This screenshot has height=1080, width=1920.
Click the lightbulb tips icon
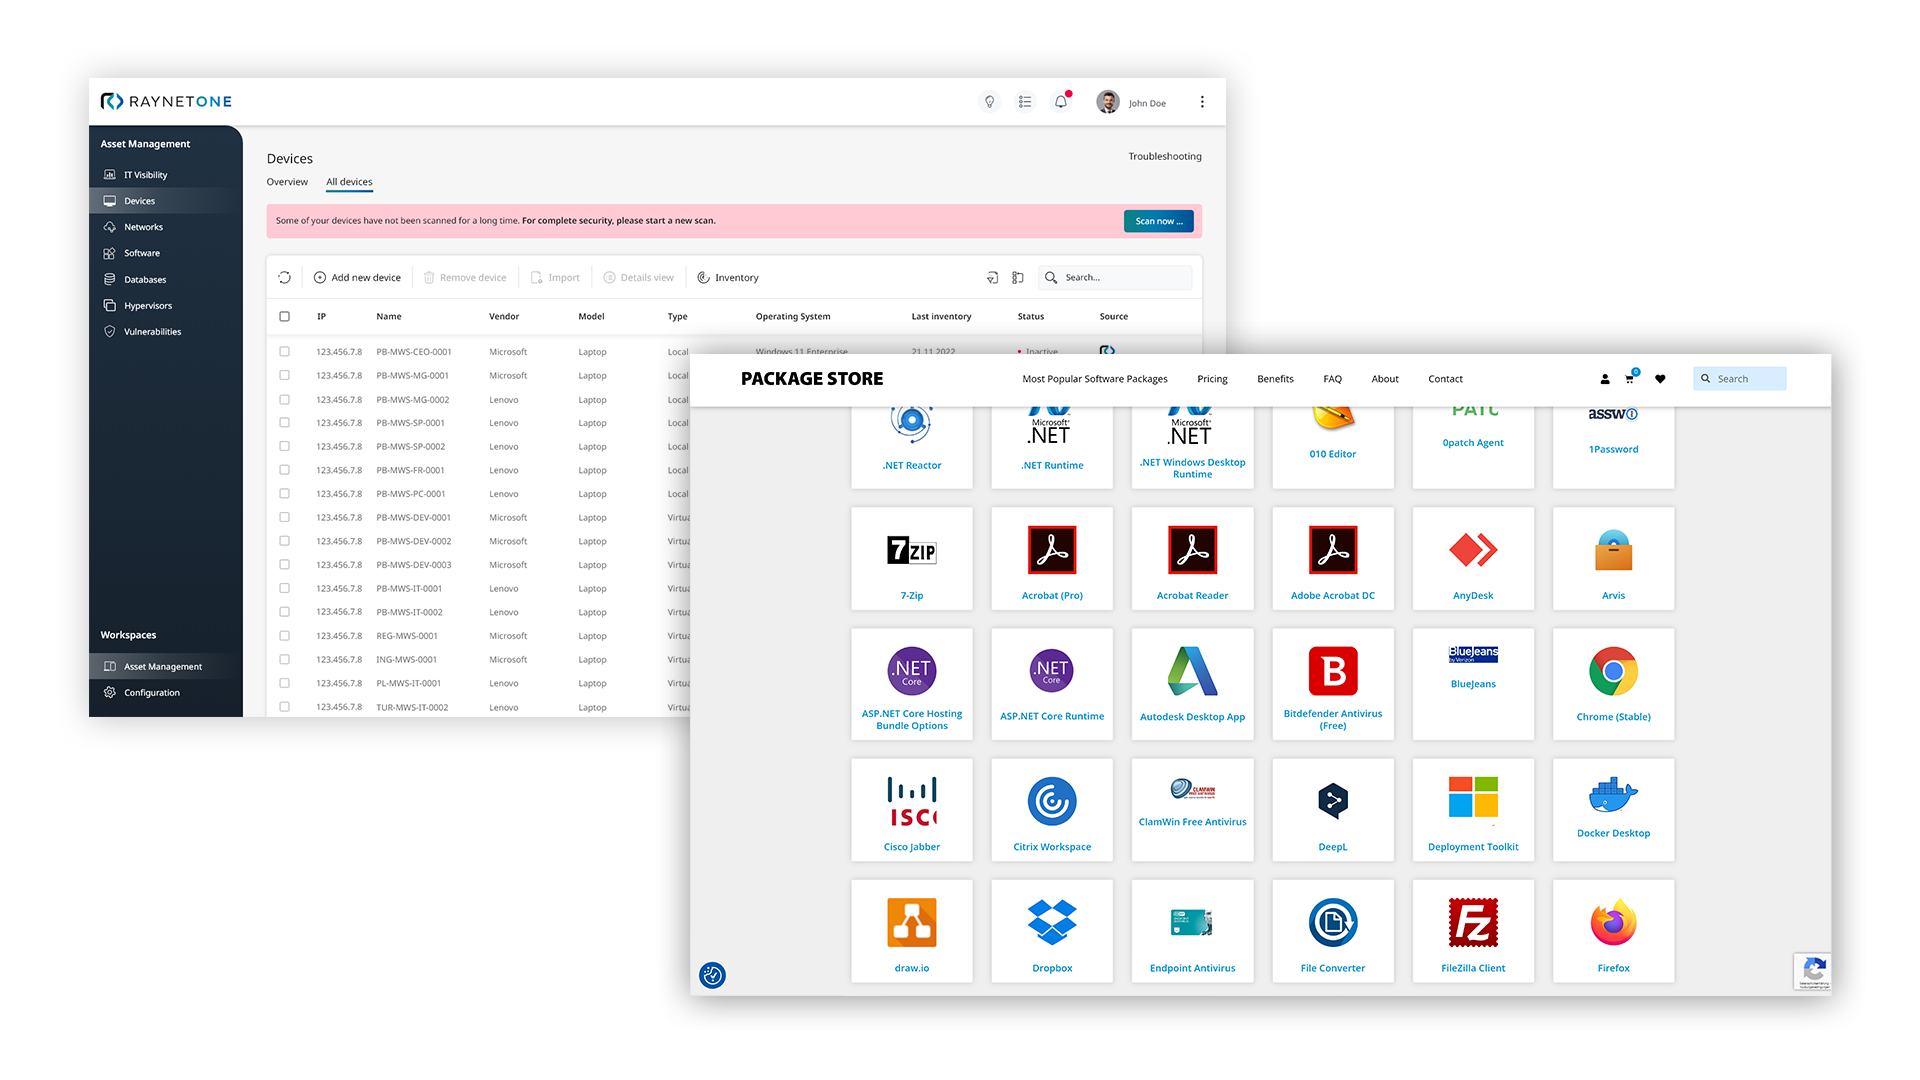click(989, 102)
